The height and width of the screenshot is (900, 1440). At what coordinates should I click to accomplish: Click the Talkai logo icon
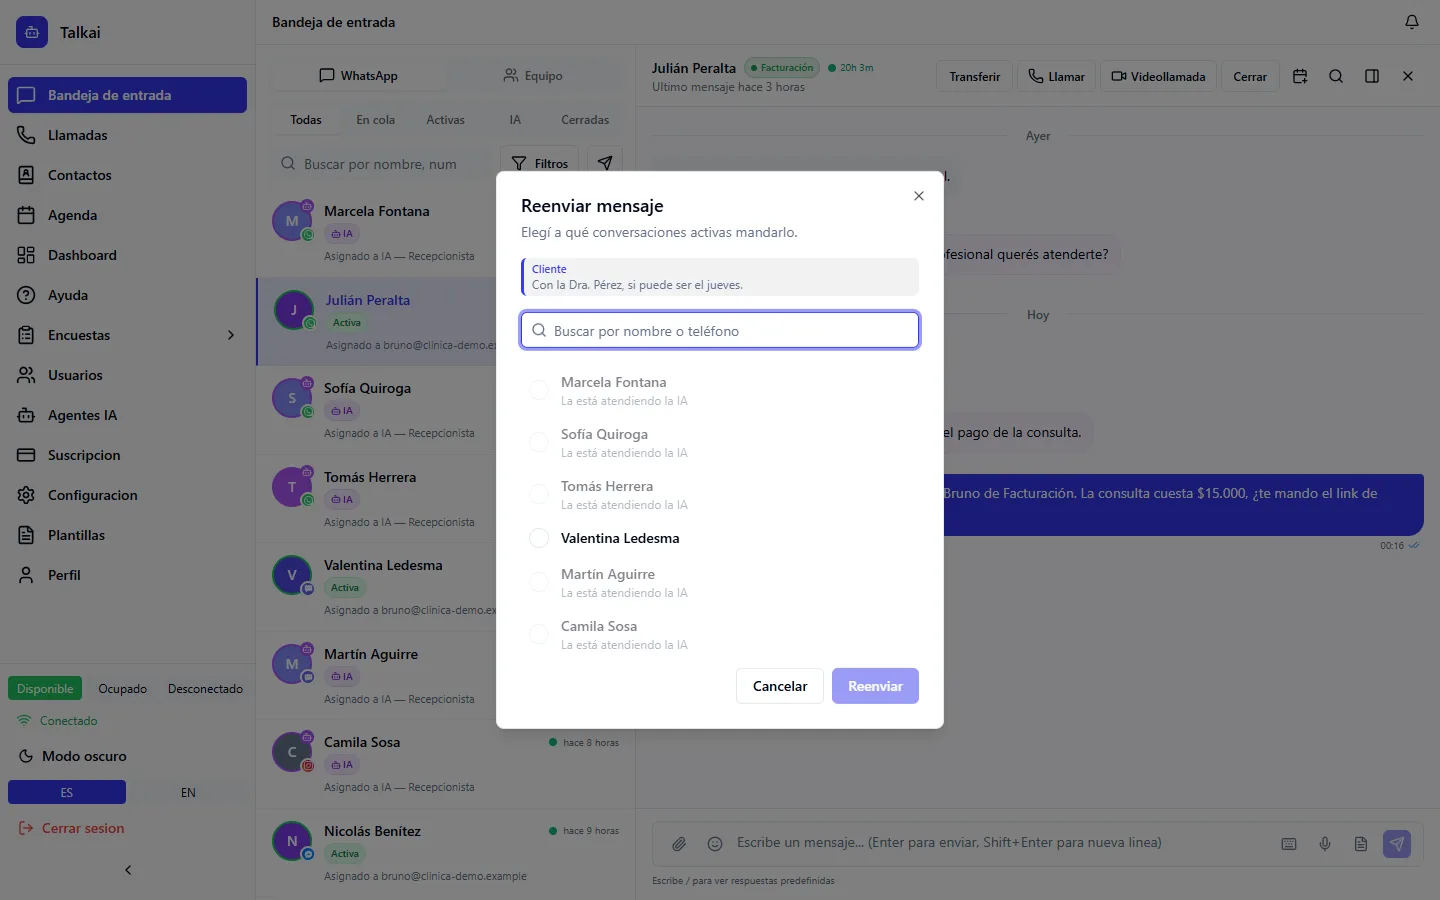pyautogui.click(x=32, y=32)
